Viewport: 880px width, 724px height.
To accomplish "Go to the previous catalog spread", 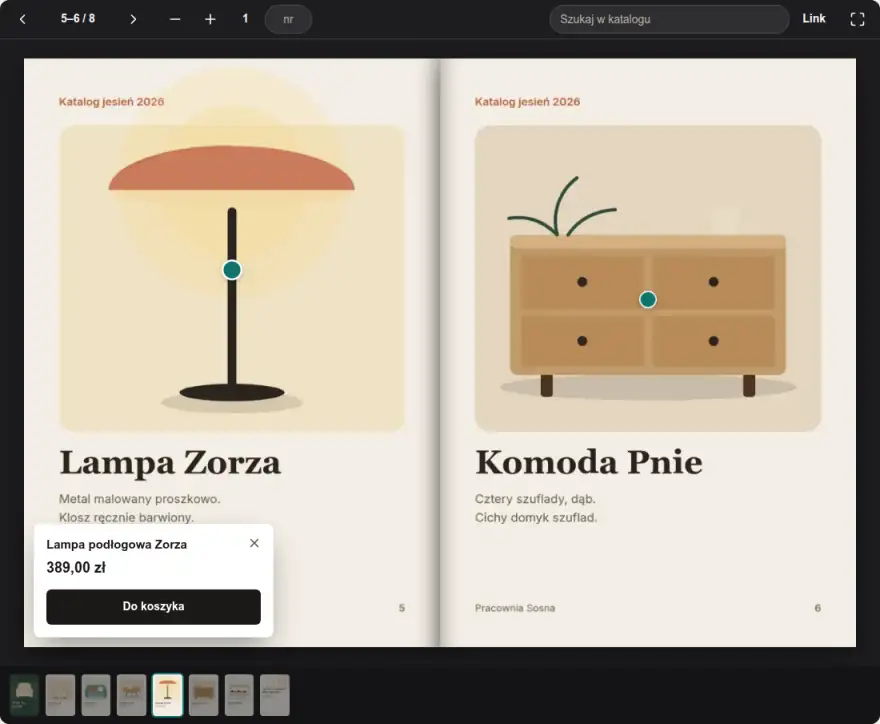I will (22, 19).
